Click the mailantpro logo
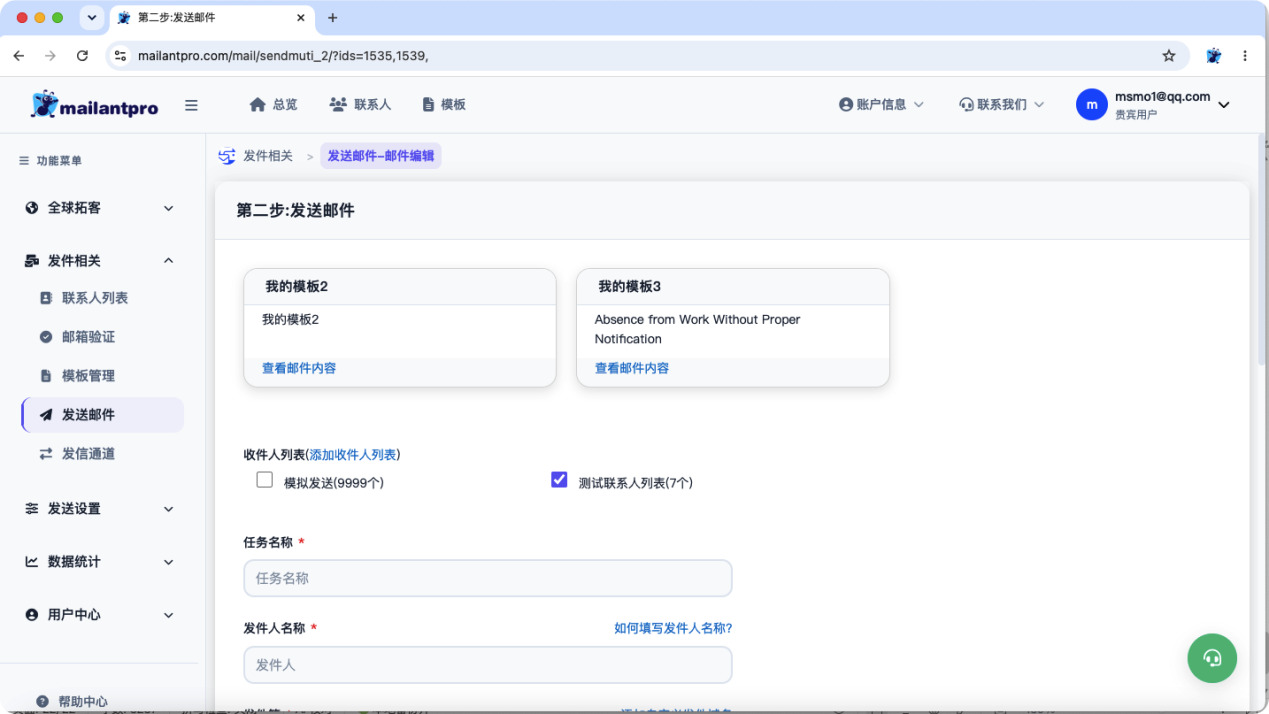Screen dimensions: 1269x714 click(94, 105)
